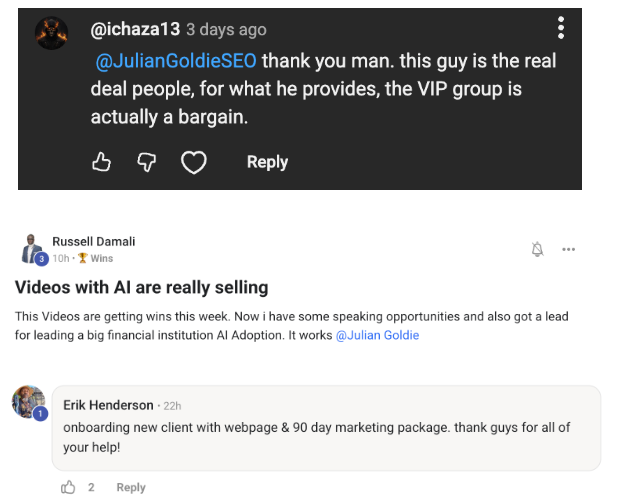Open the @ichaza13 channel username
The image size is (621, 501).
(x=136, y=29)
